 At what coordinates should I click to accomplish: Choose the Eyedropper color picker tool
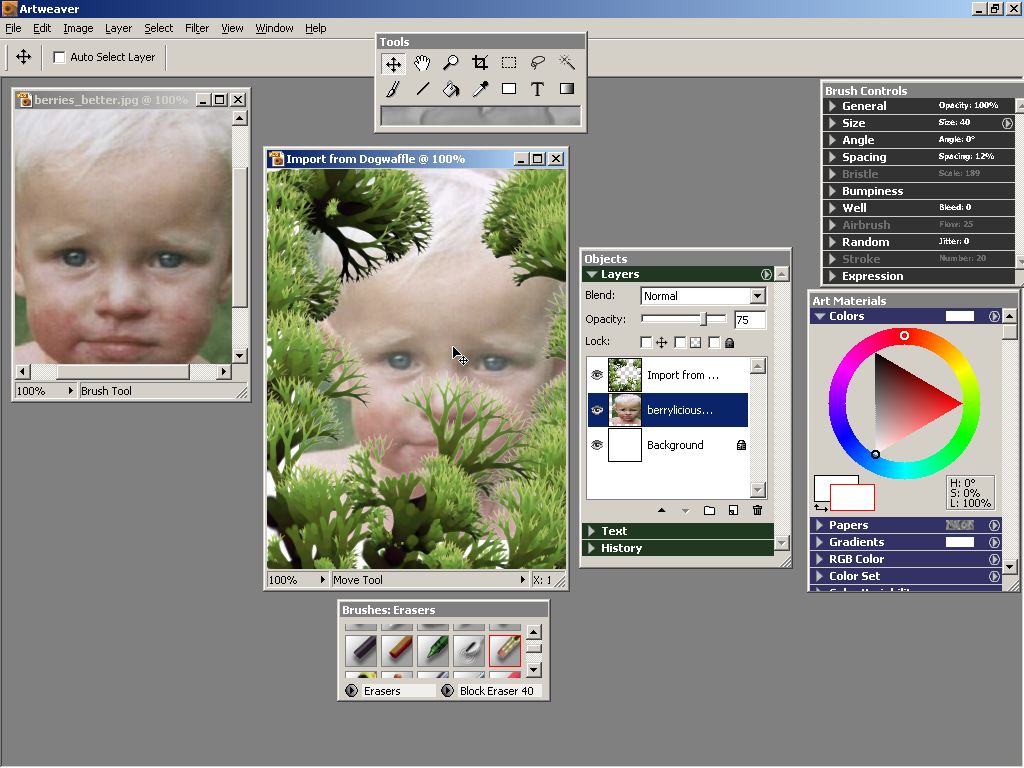coord(480,89)
